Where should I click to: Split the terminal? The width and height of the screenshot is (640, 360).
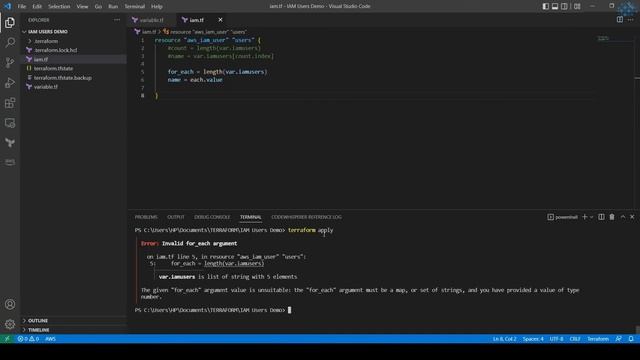[601, 217]
